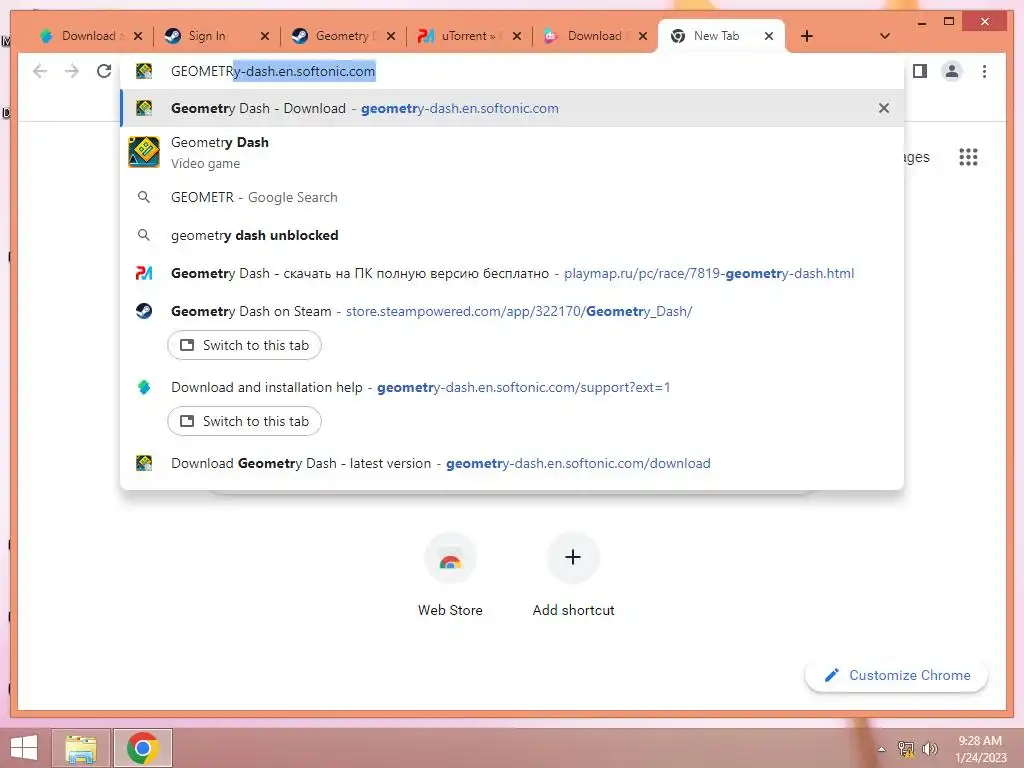
Task: Go back using the back arrow
Action: tap(40, 71)
